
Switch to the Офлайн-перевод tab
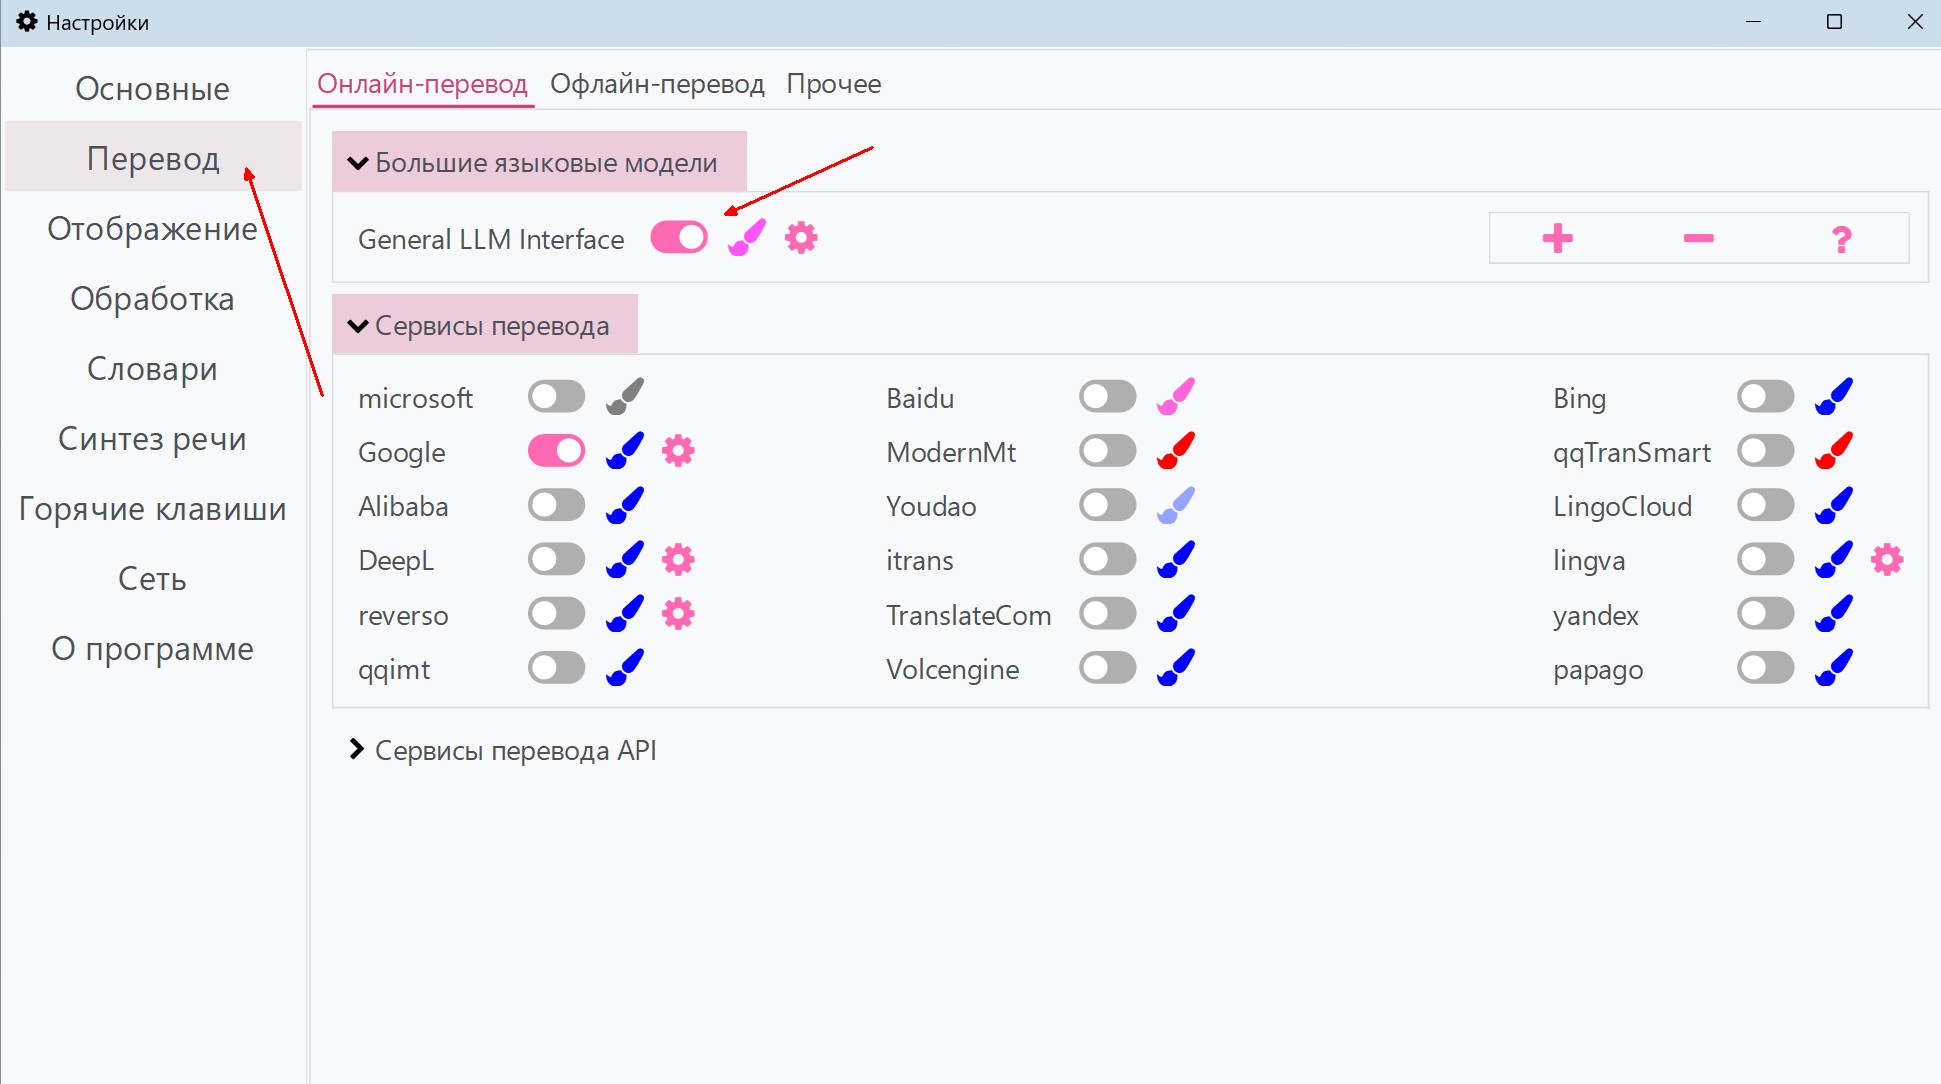(x=657, y=84)
